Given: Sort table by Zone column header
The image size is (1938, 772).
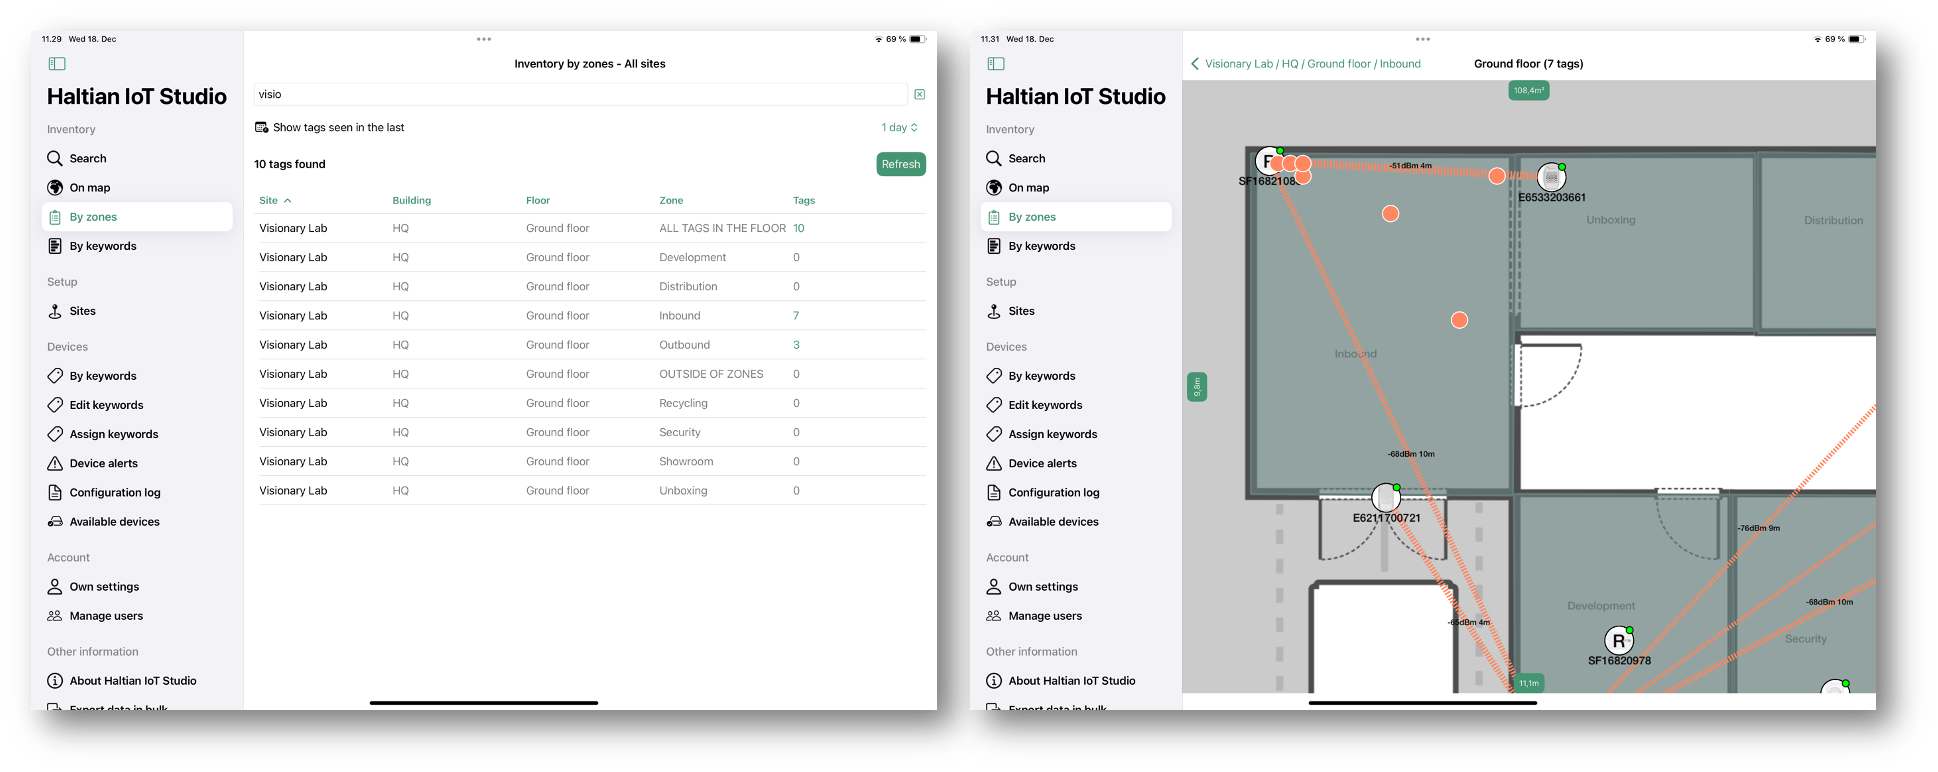Looking at the screenshot, I should point(671,200).
